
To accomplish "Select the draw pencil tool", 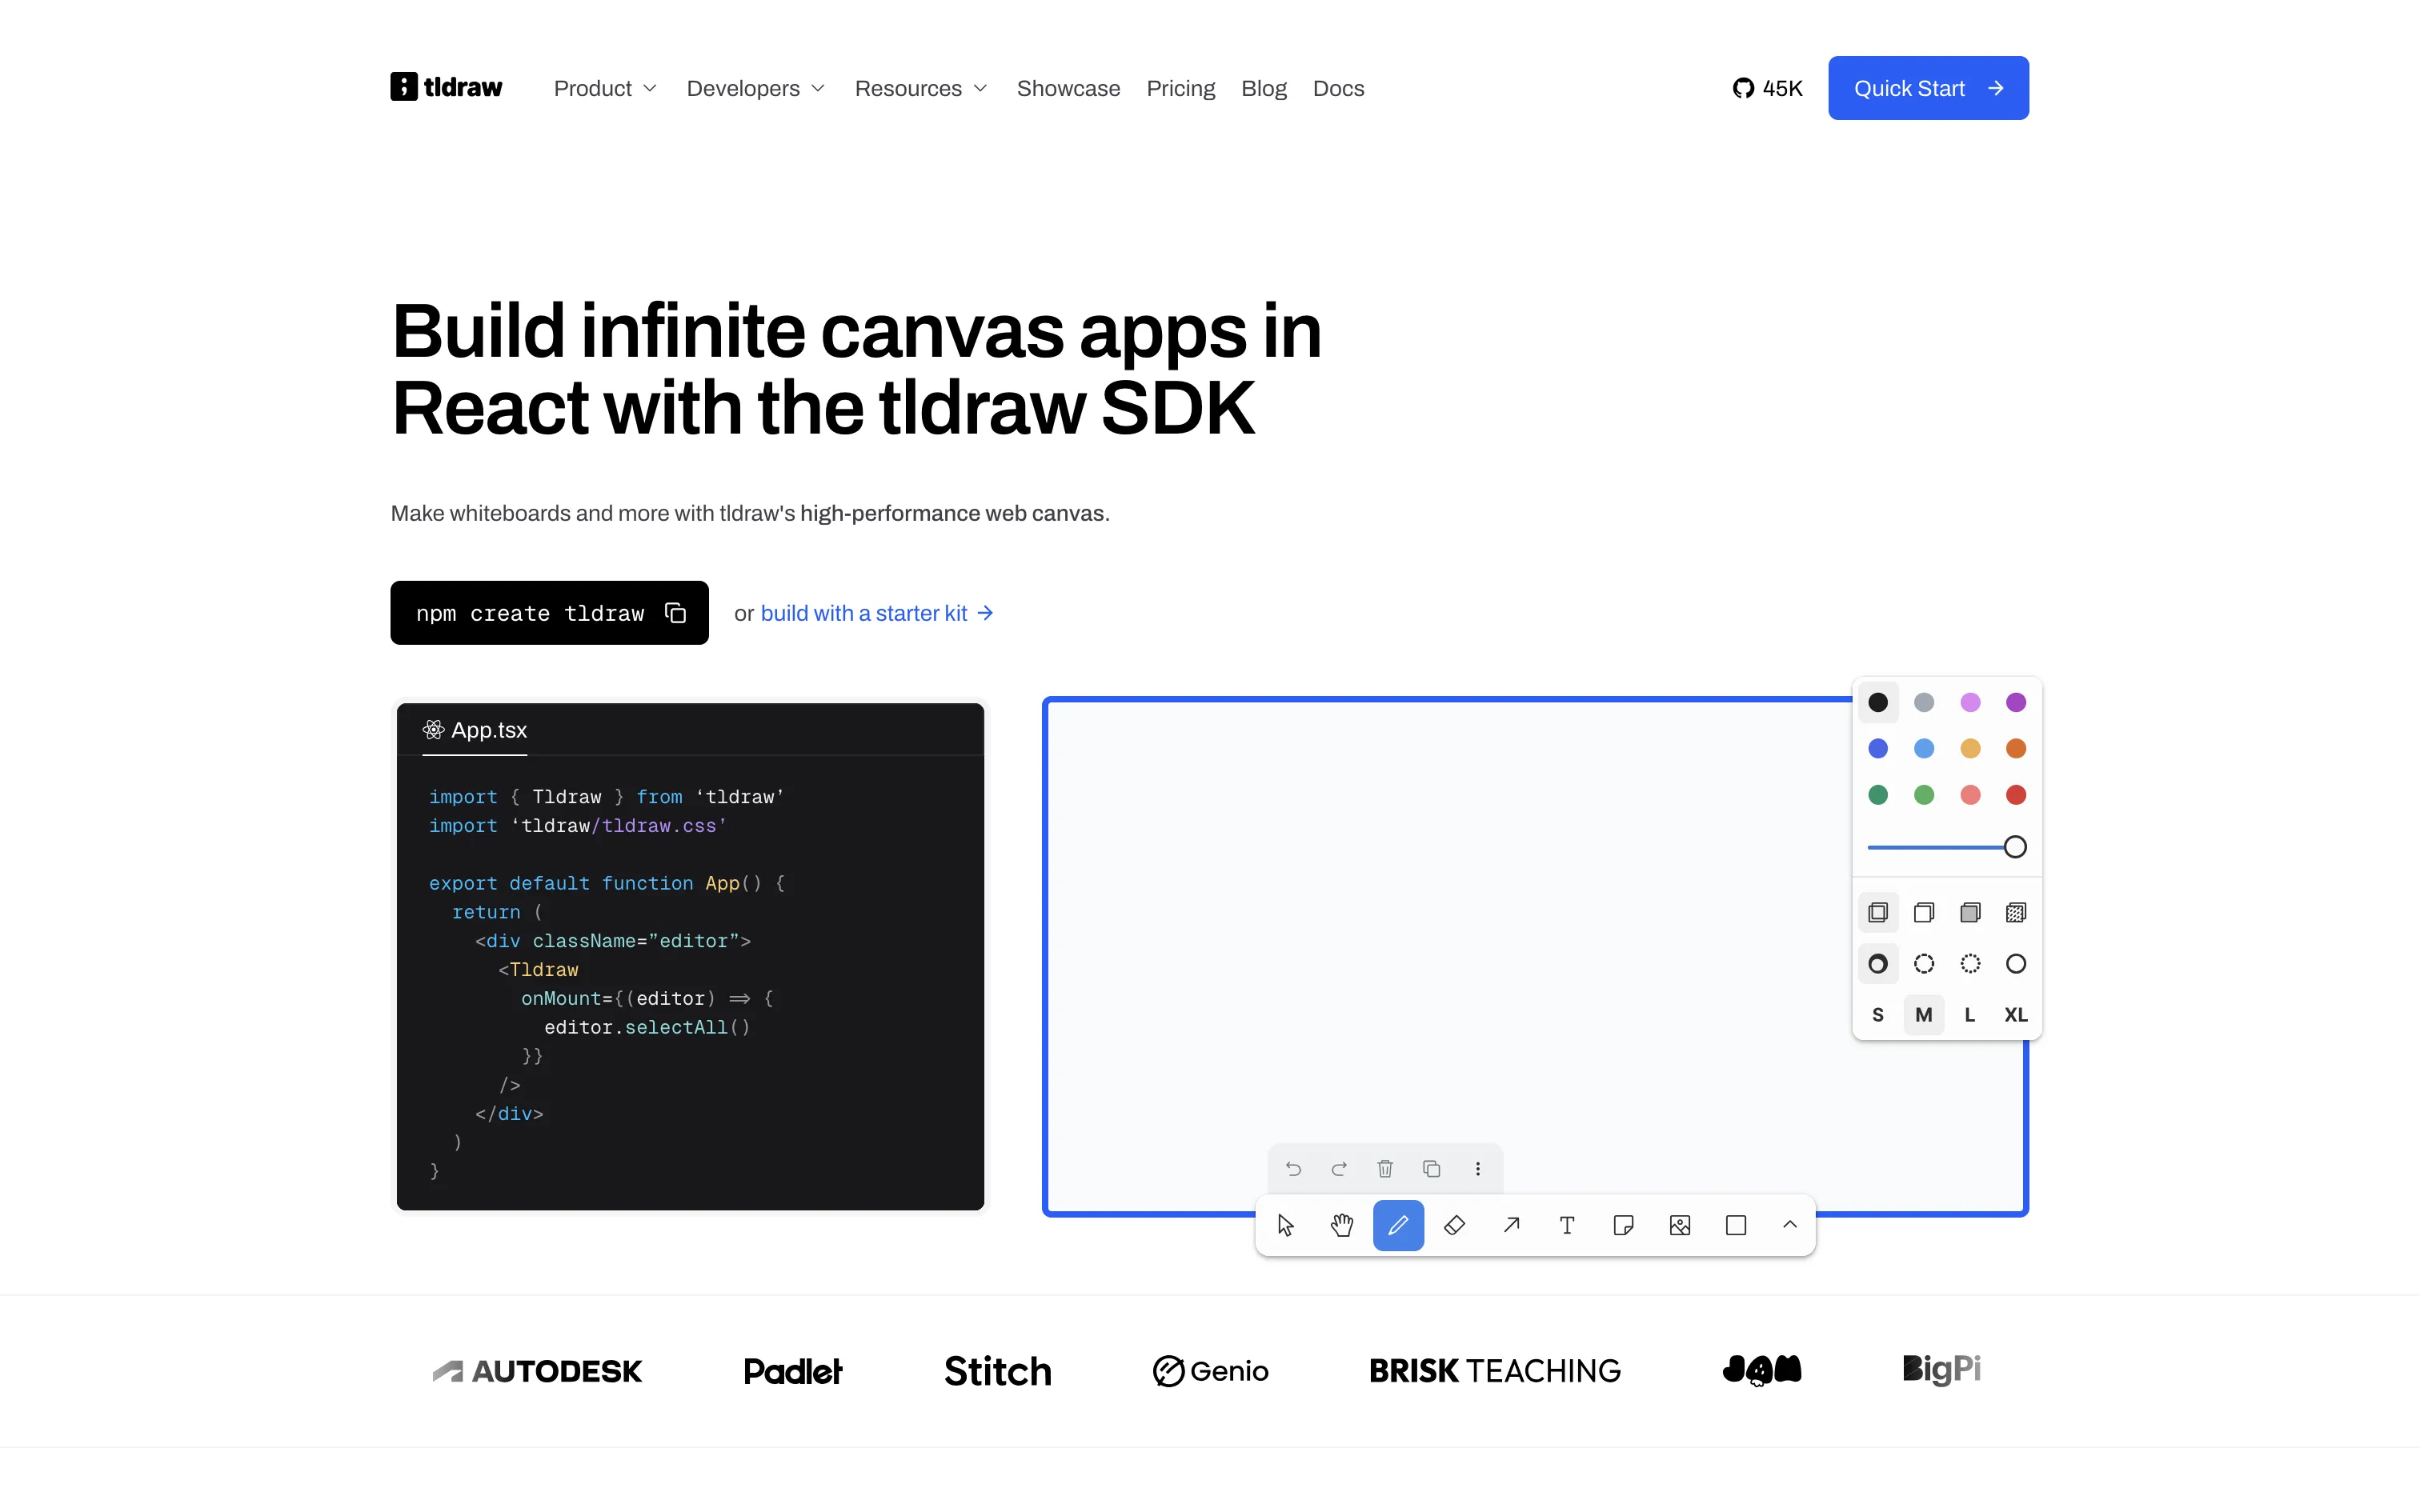I will click(1398, 1225).
